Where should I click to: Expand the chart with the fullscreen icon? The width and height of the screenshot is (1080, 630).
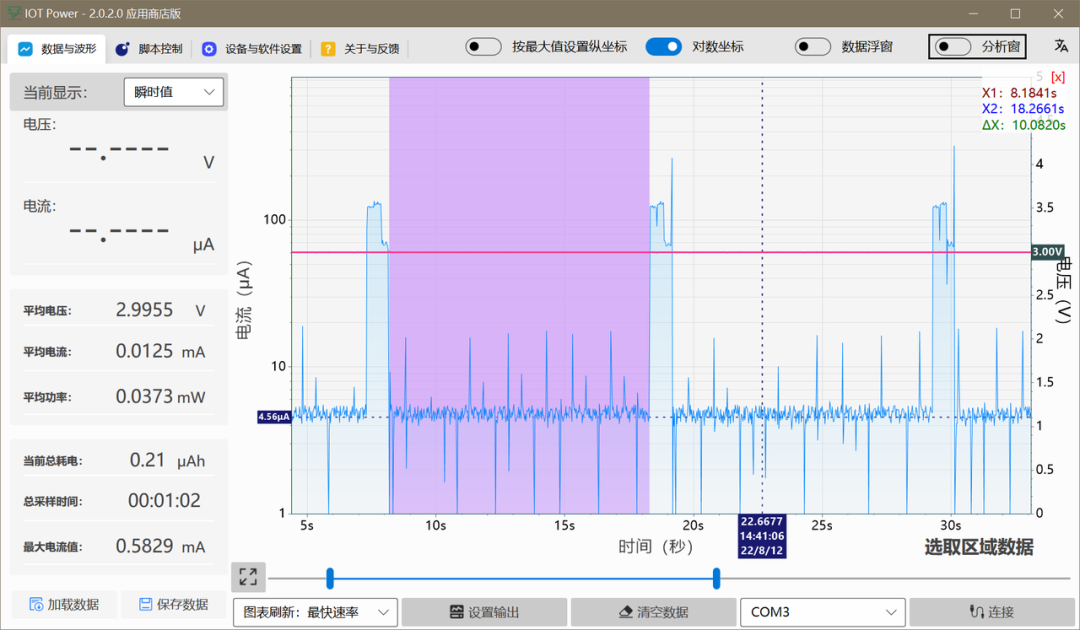click(x=248, y=576)
